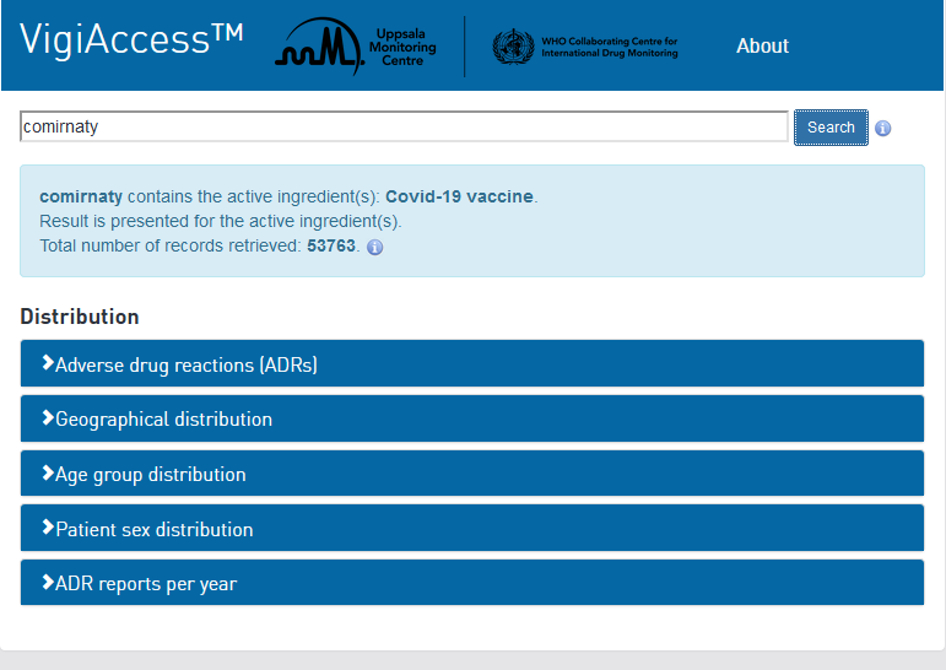Click the chevron arrow next to Geographical distribution
Viewport: 946px width, 670px height.
pyautogui.click(x=47, y=419)
